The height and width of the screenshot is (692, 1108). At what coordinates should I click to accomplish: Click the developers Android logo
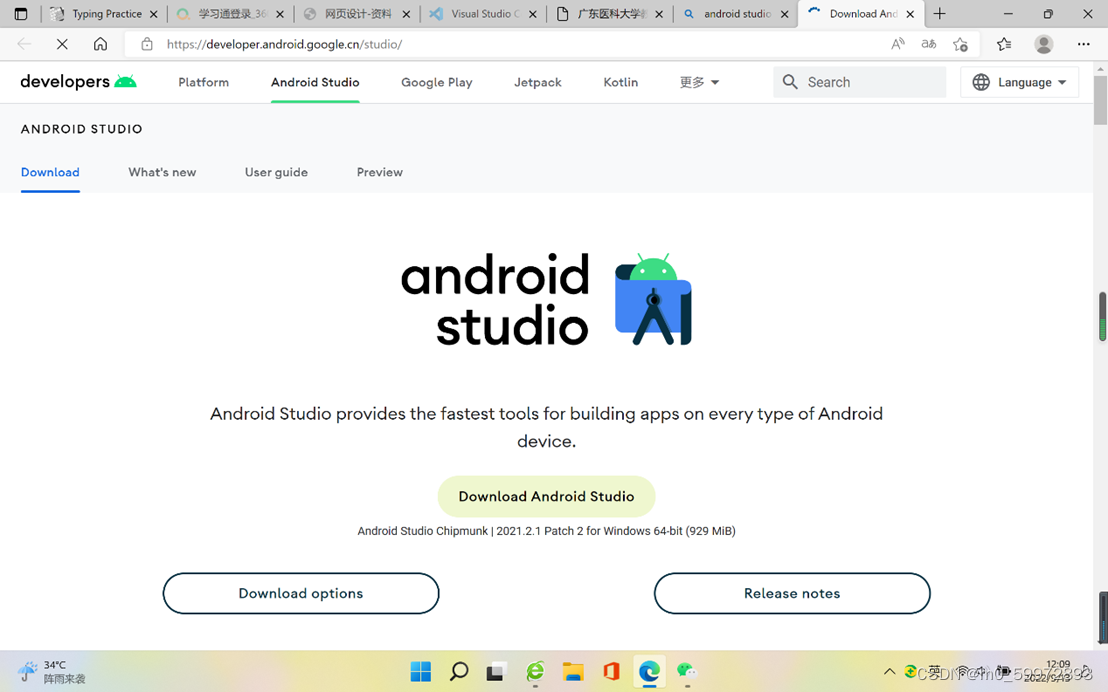(x=78, y=81)
